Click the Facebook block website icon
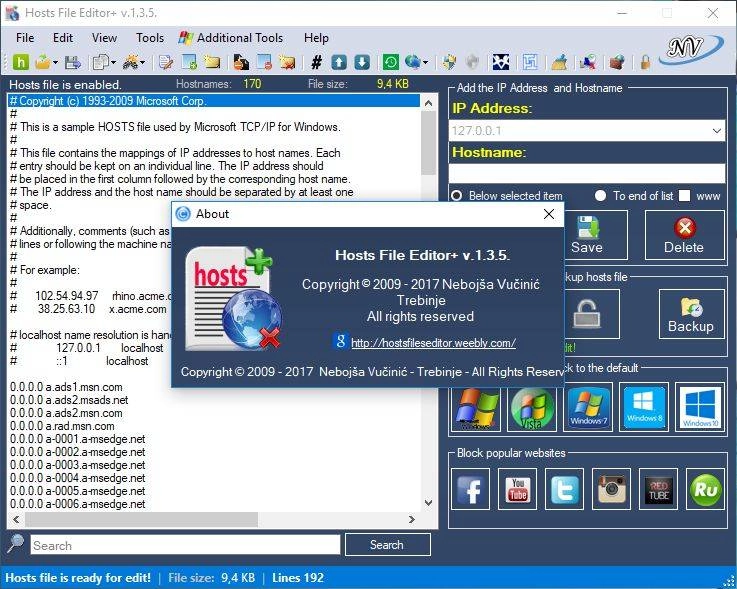 [470, 489]
